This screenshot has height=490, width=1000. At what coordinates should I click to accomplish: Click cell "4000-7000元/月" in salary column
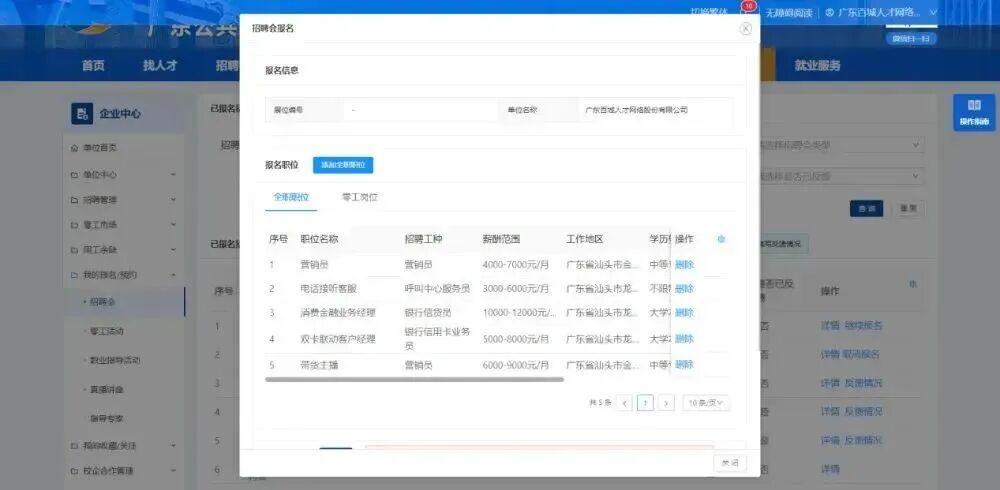pyautogui.click(x=515, y=265)
